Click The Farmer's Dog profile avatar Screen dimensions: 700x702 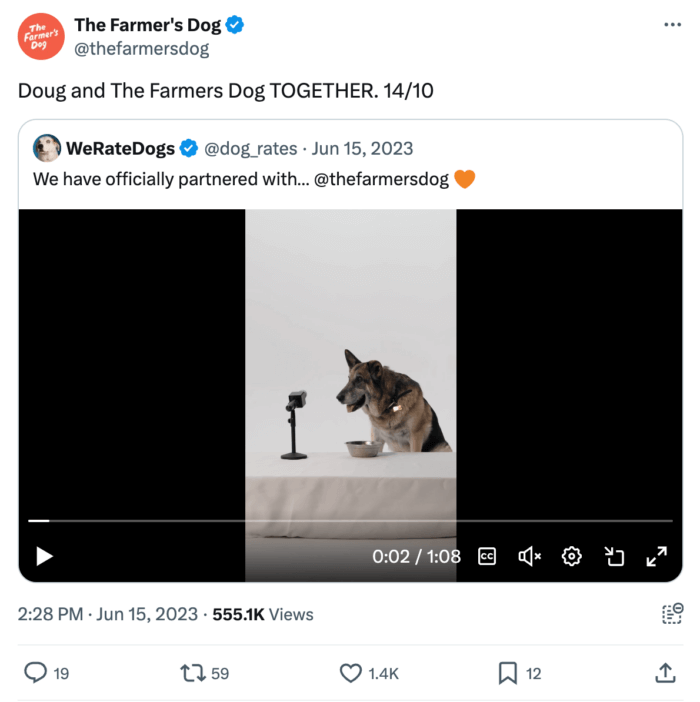[x=41, y=36]
